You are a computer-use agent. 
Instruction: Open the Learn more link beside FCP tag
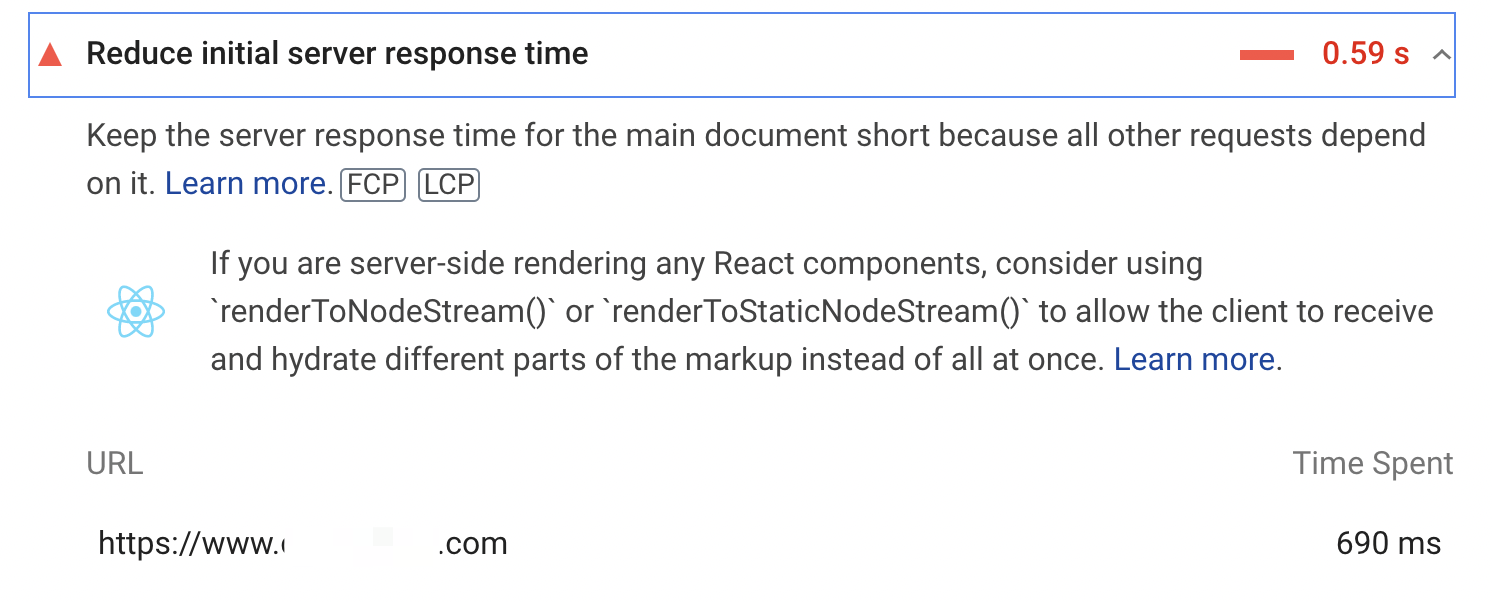245,184
